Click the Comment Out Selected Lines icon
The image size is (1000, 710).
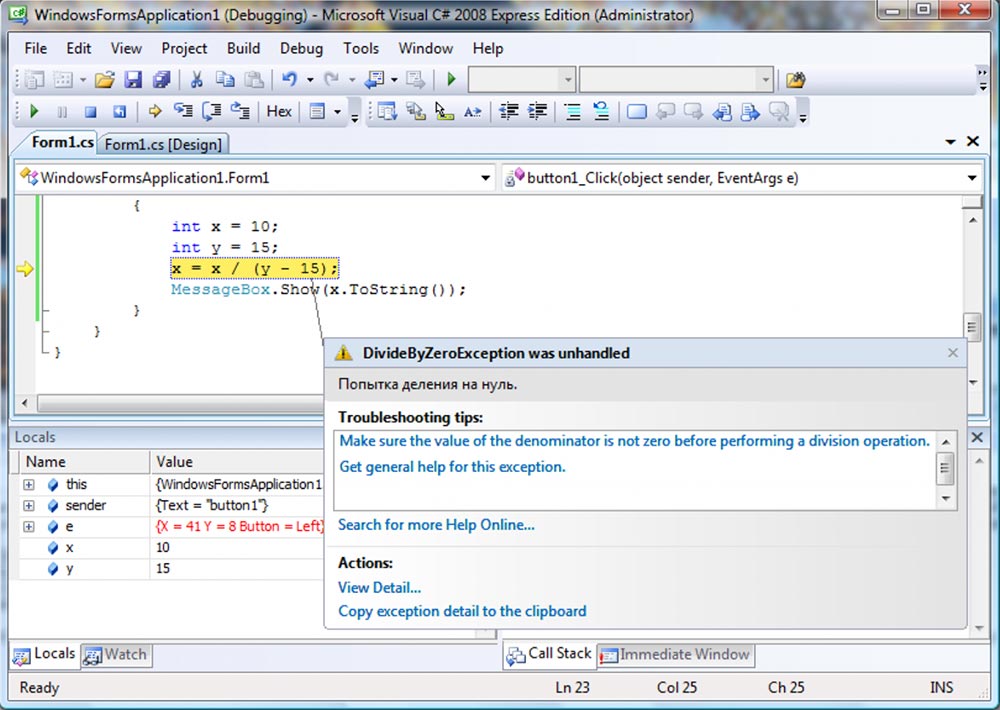click(573, 112)
